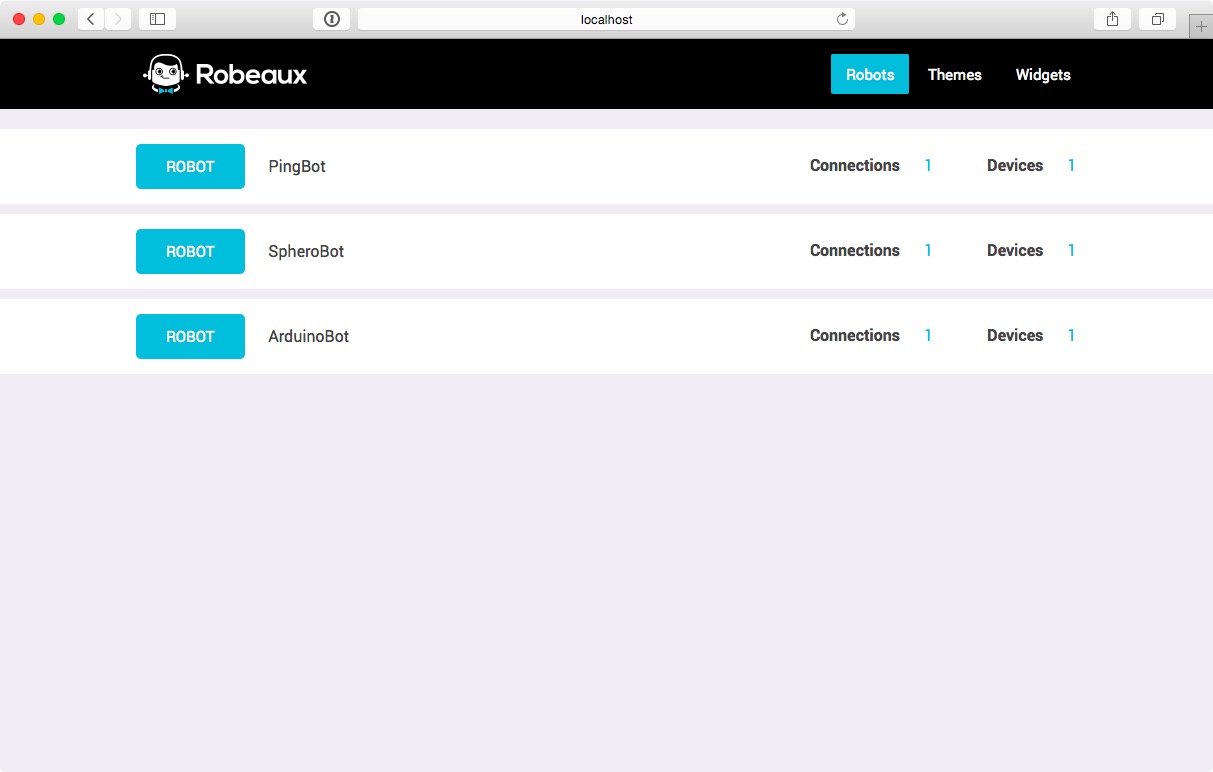Maximize the window with the green button
The height and width of the screenshot is (772, 1213).
pyautogui.click(x=59, y=19)
